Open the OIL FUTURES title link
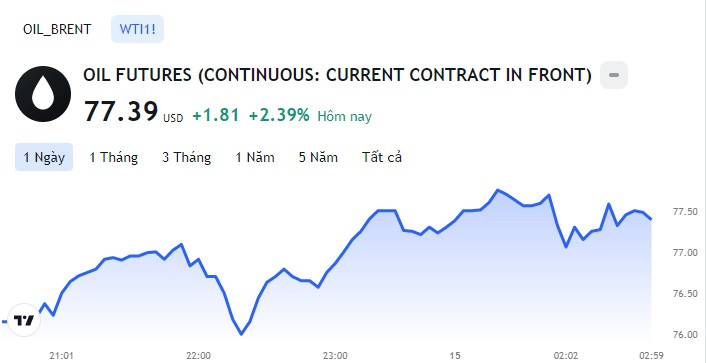 (x=337, y=75)
